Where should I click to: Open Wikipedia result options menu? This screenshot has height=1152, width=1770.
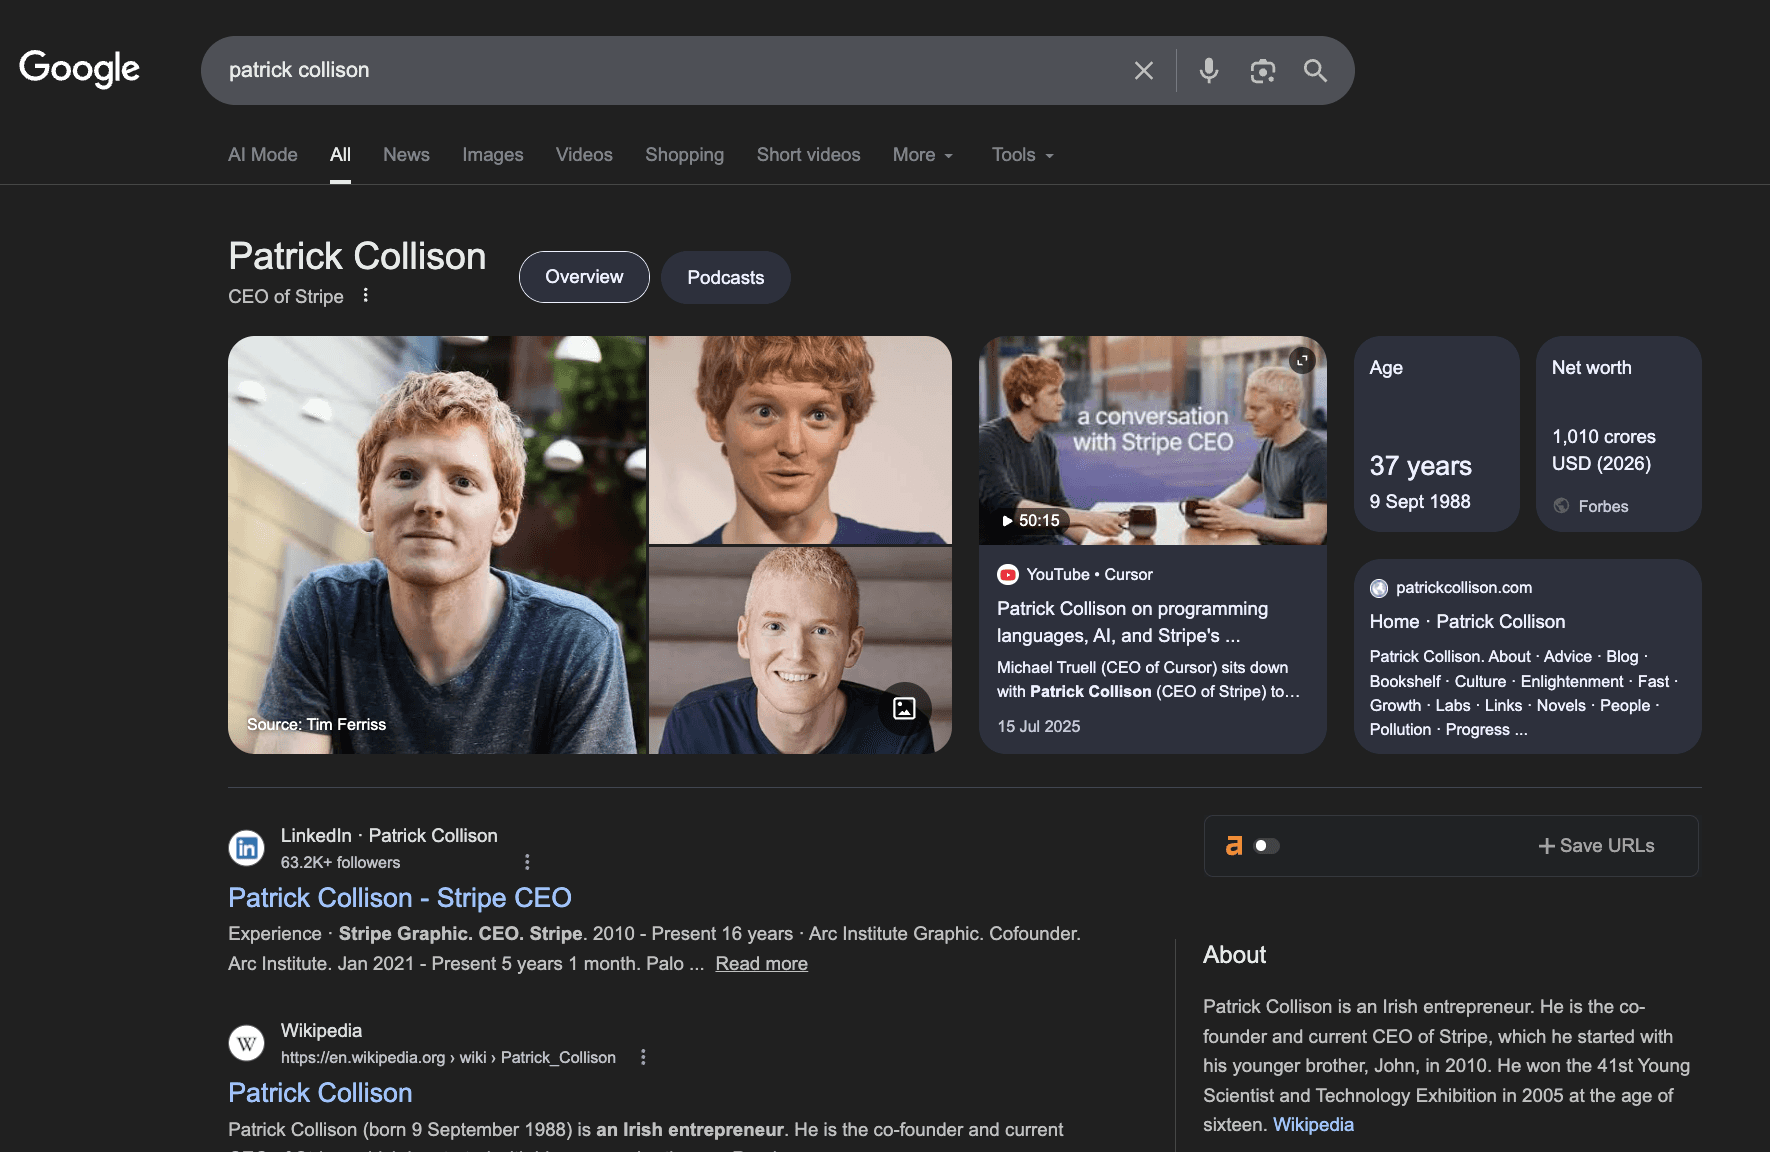click(x=643, y=1057)
